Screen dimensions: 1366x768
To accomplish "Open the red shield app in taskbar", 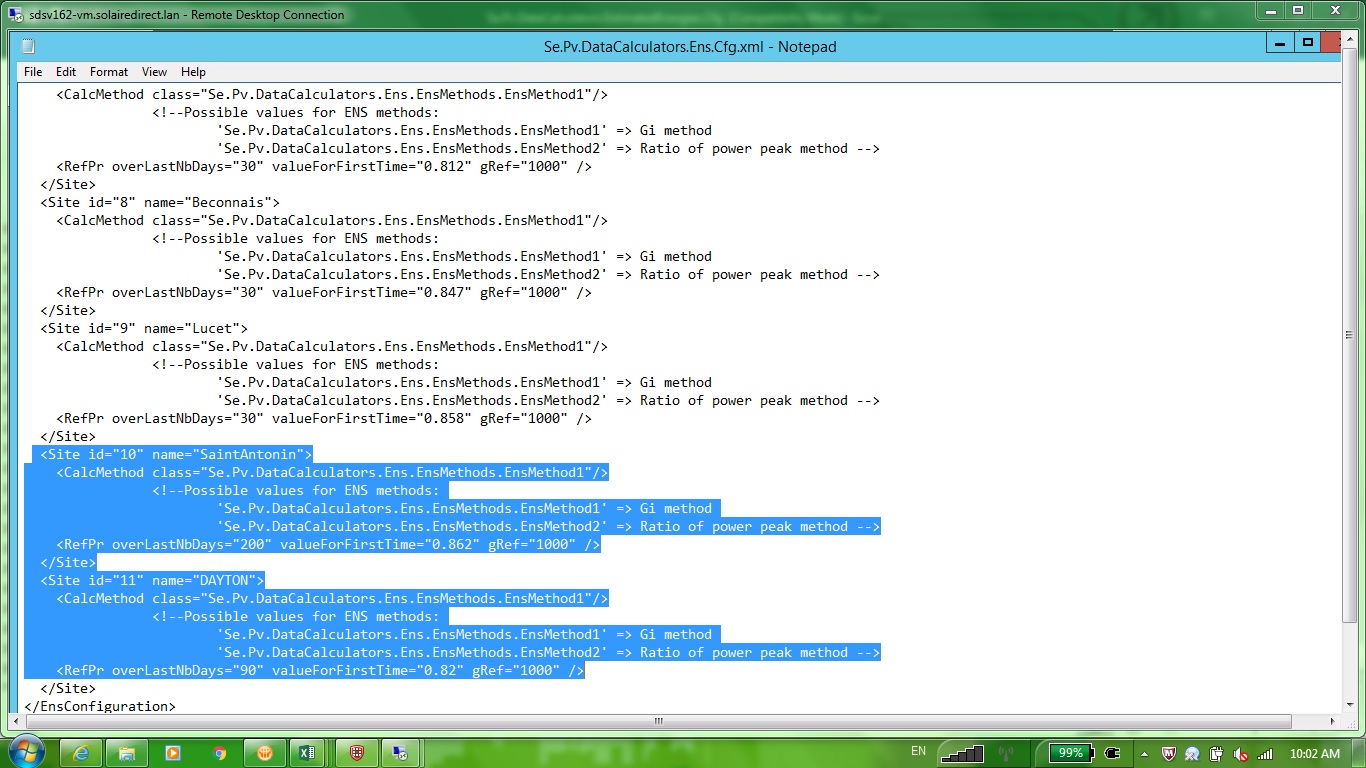I will point(357,753).
